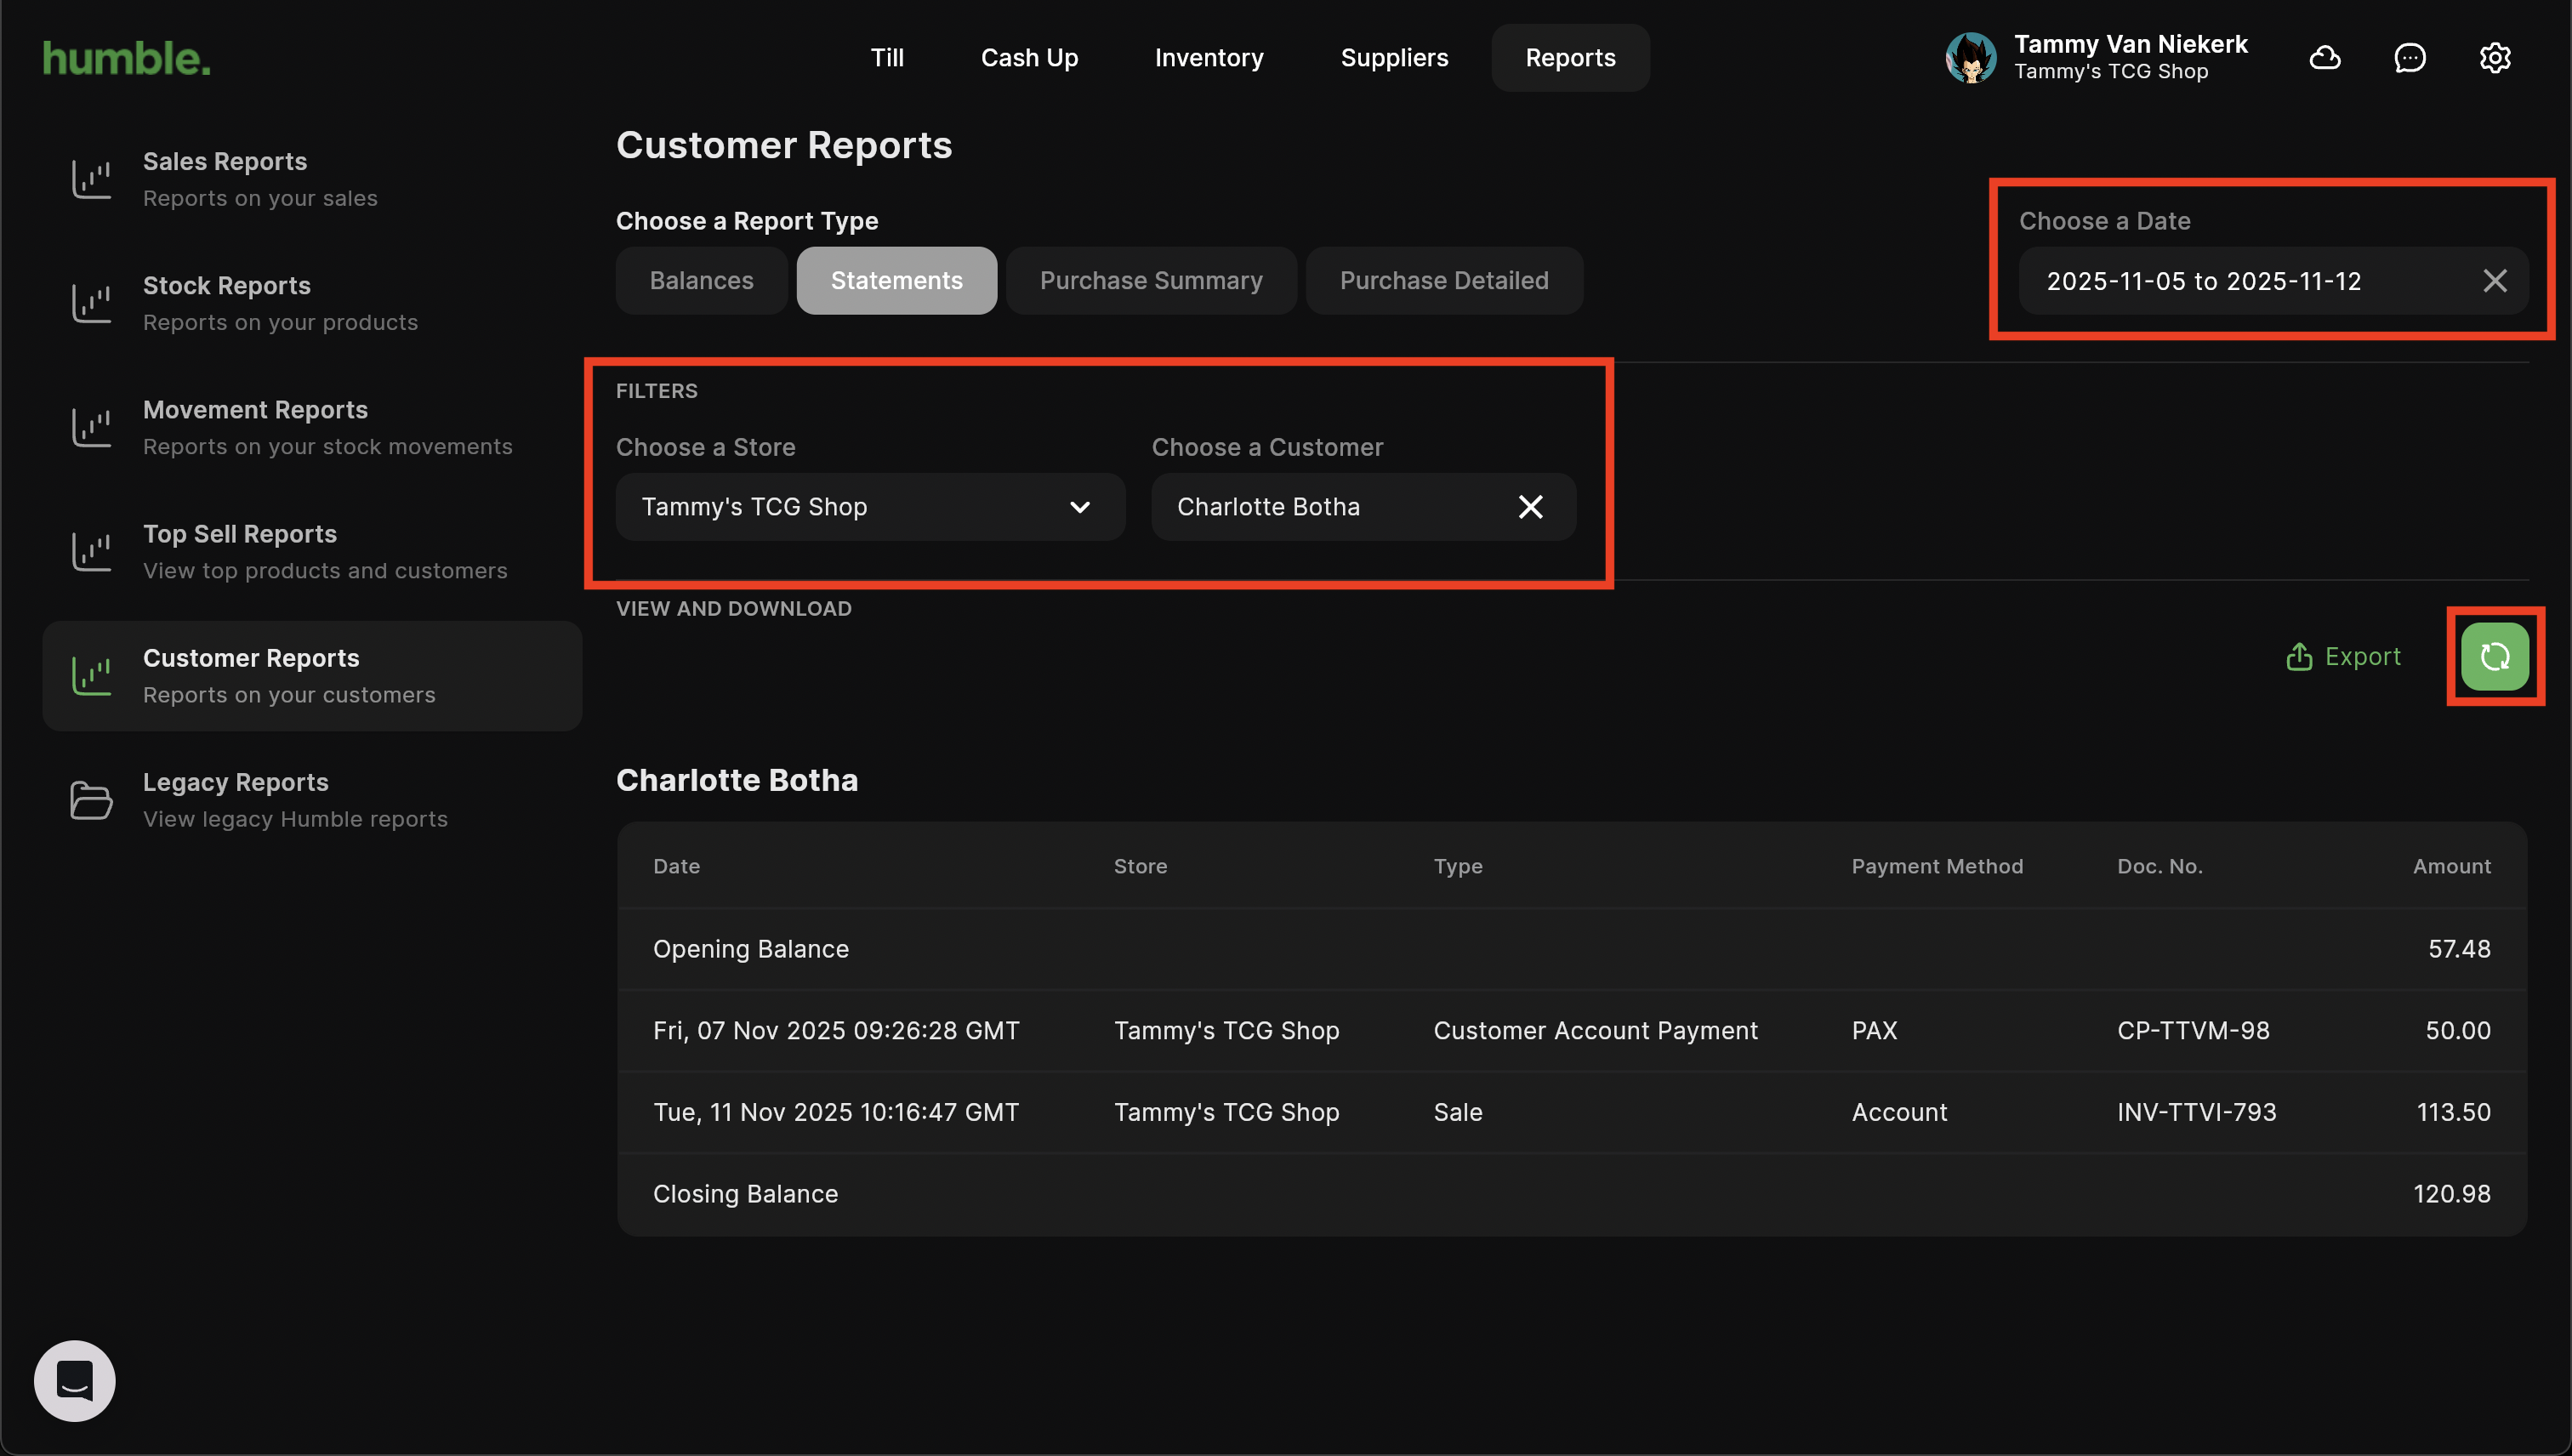2572x1456 pixels.
Task: Open the Inventory tab
Action: 1209,58
